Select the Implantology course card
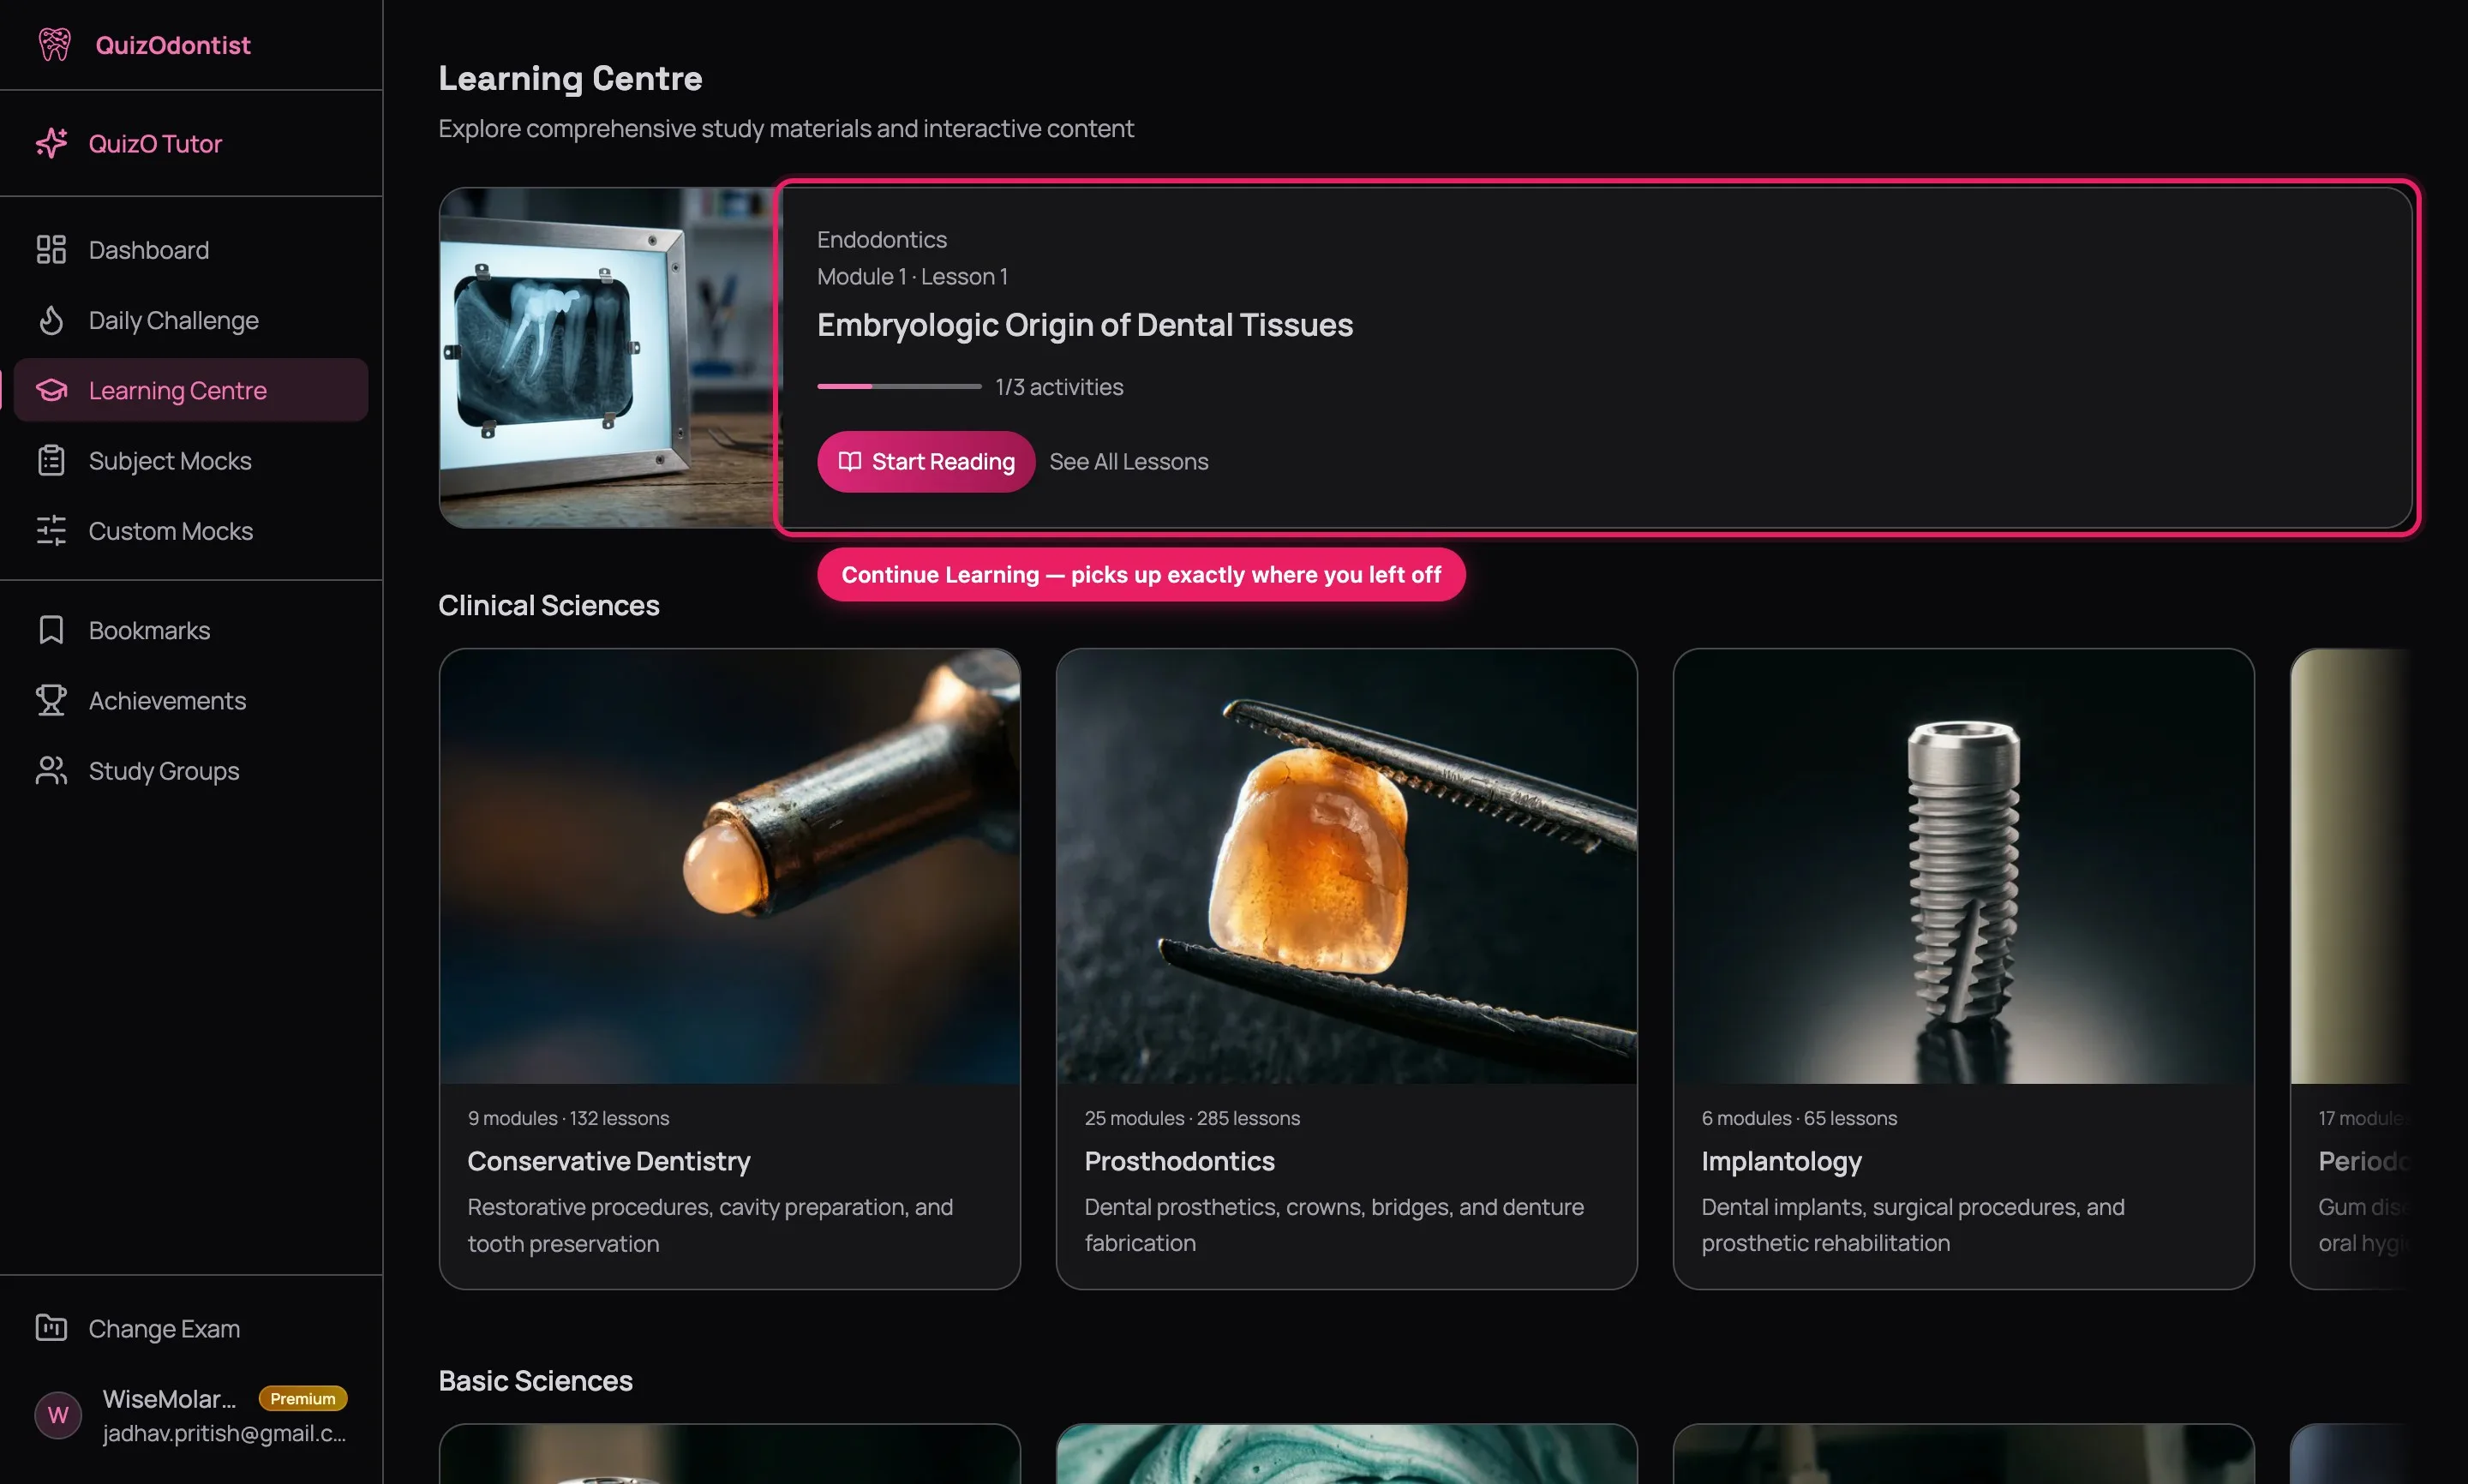Viewport: 2468px width, 1484px height. click(1962, 967)
